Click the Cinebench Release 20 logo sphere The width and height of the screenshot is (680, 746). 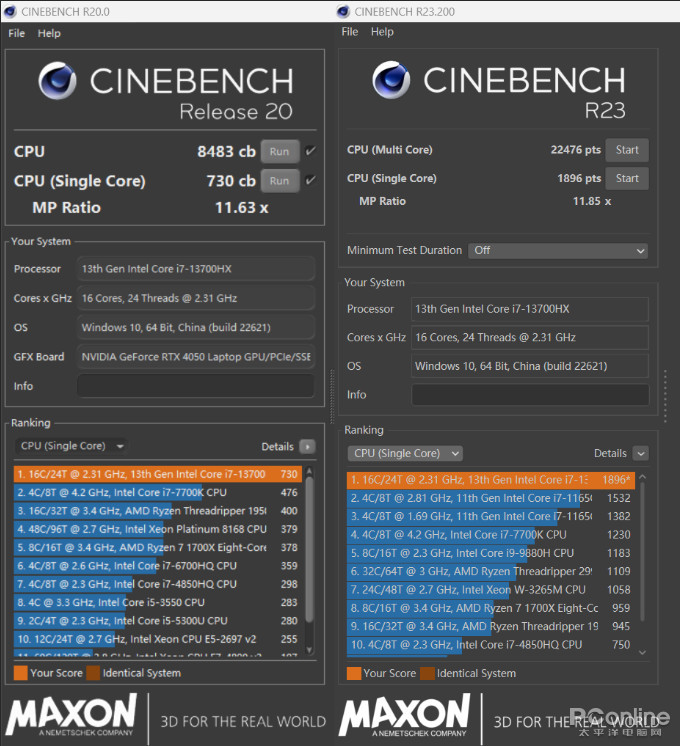[57, 81]
